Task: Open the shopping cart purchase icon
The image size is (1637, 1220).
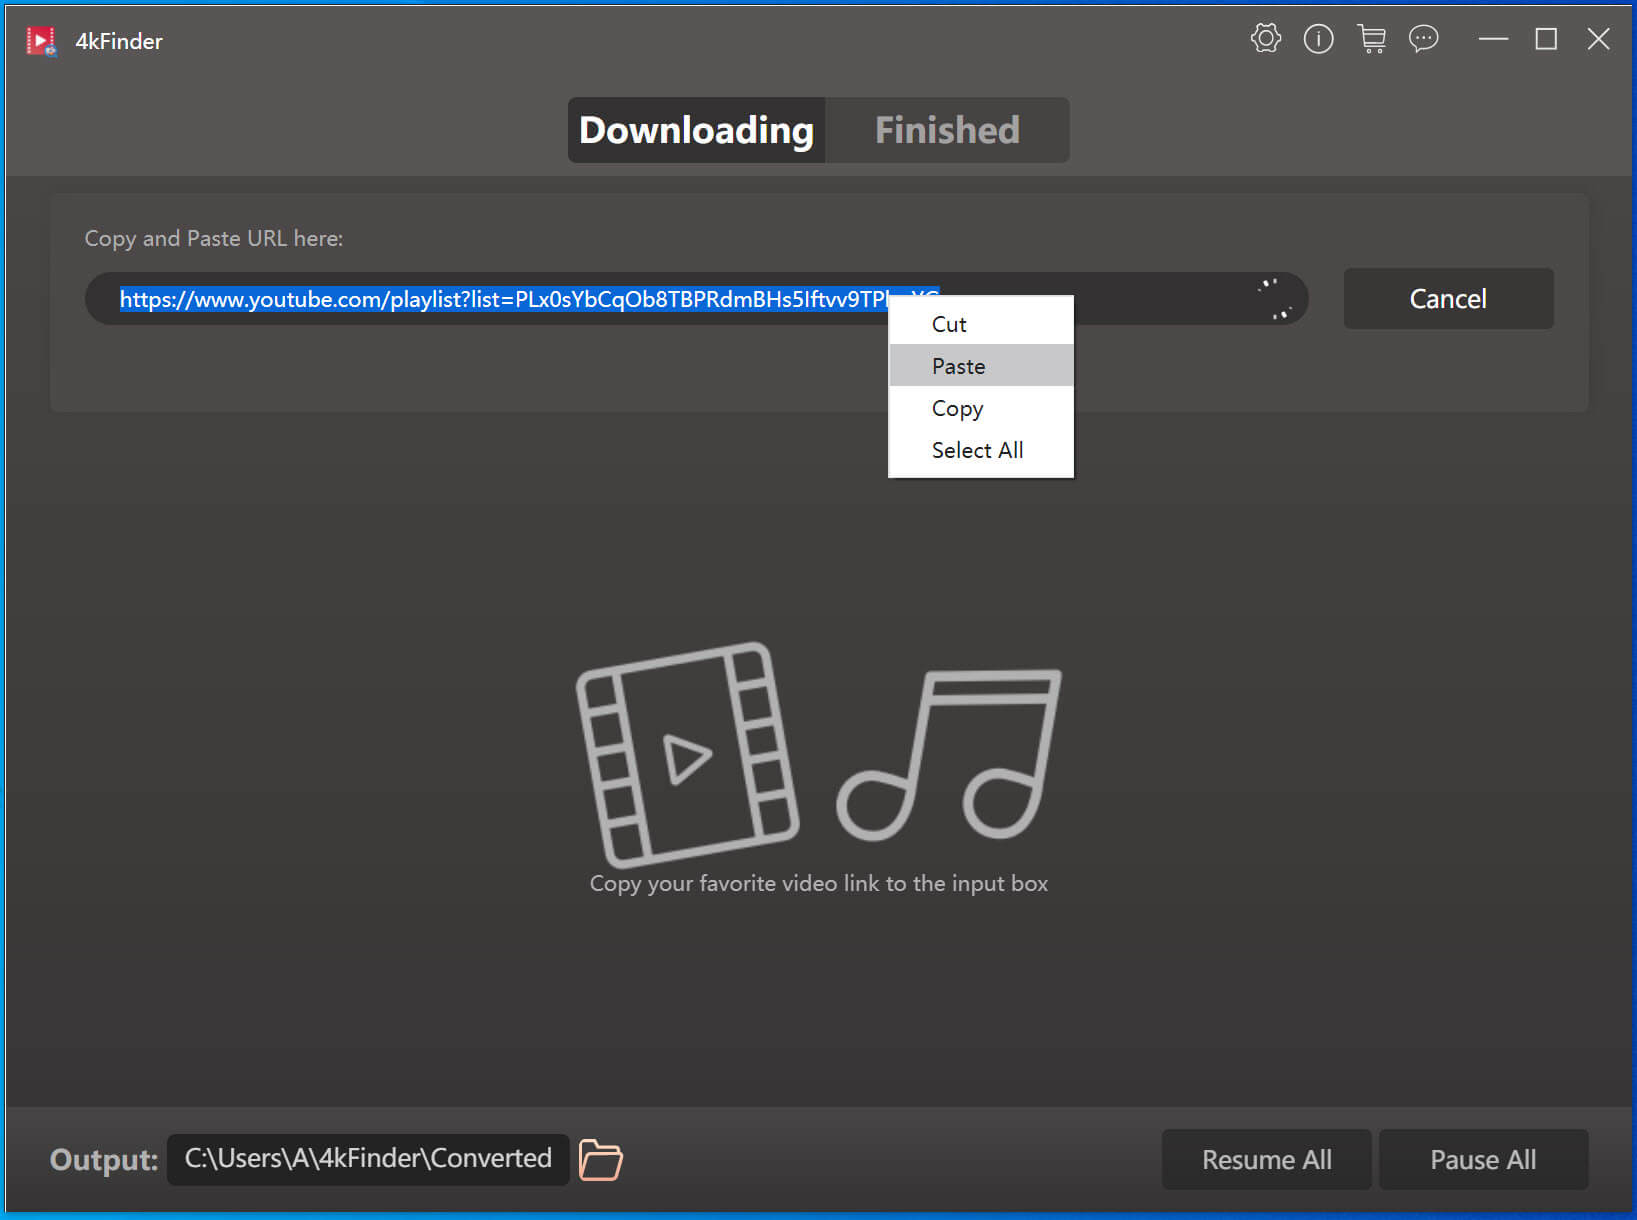Action: 1371,39
